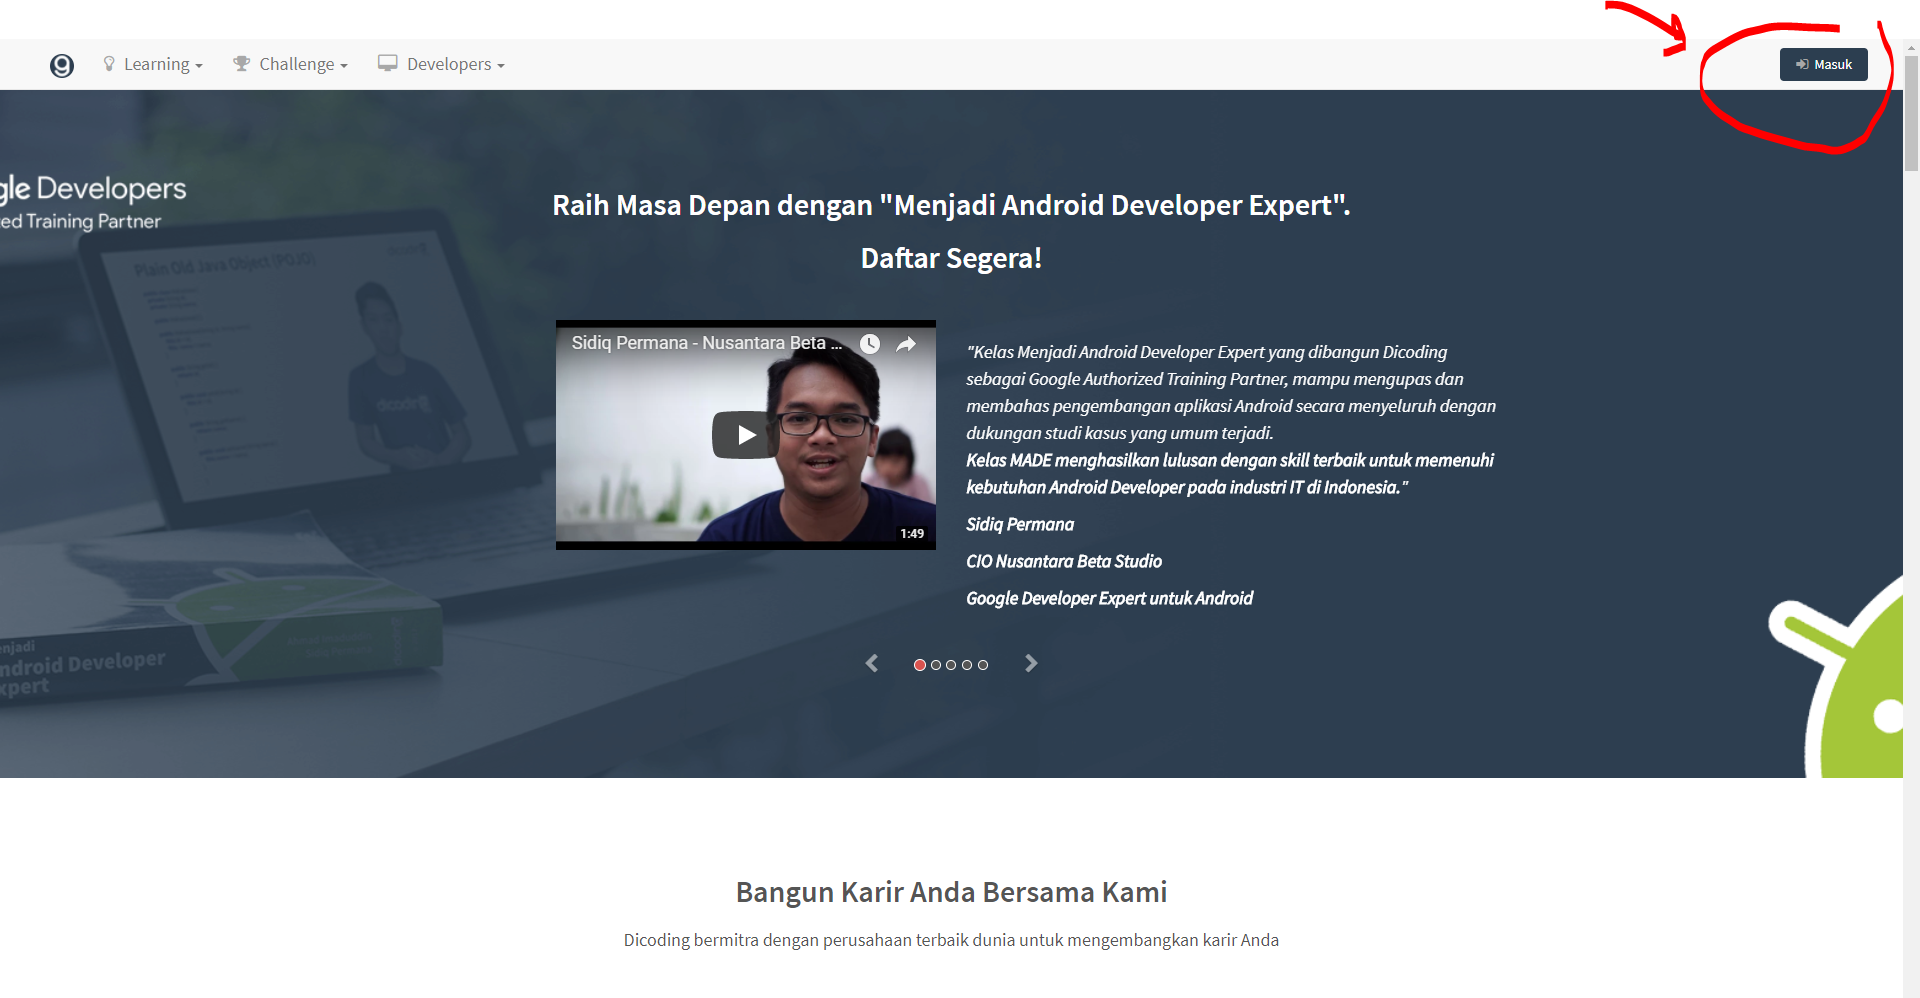The image size is (1920, 998).
Task: Click the Dicoding logo icon
Action: 62,65
